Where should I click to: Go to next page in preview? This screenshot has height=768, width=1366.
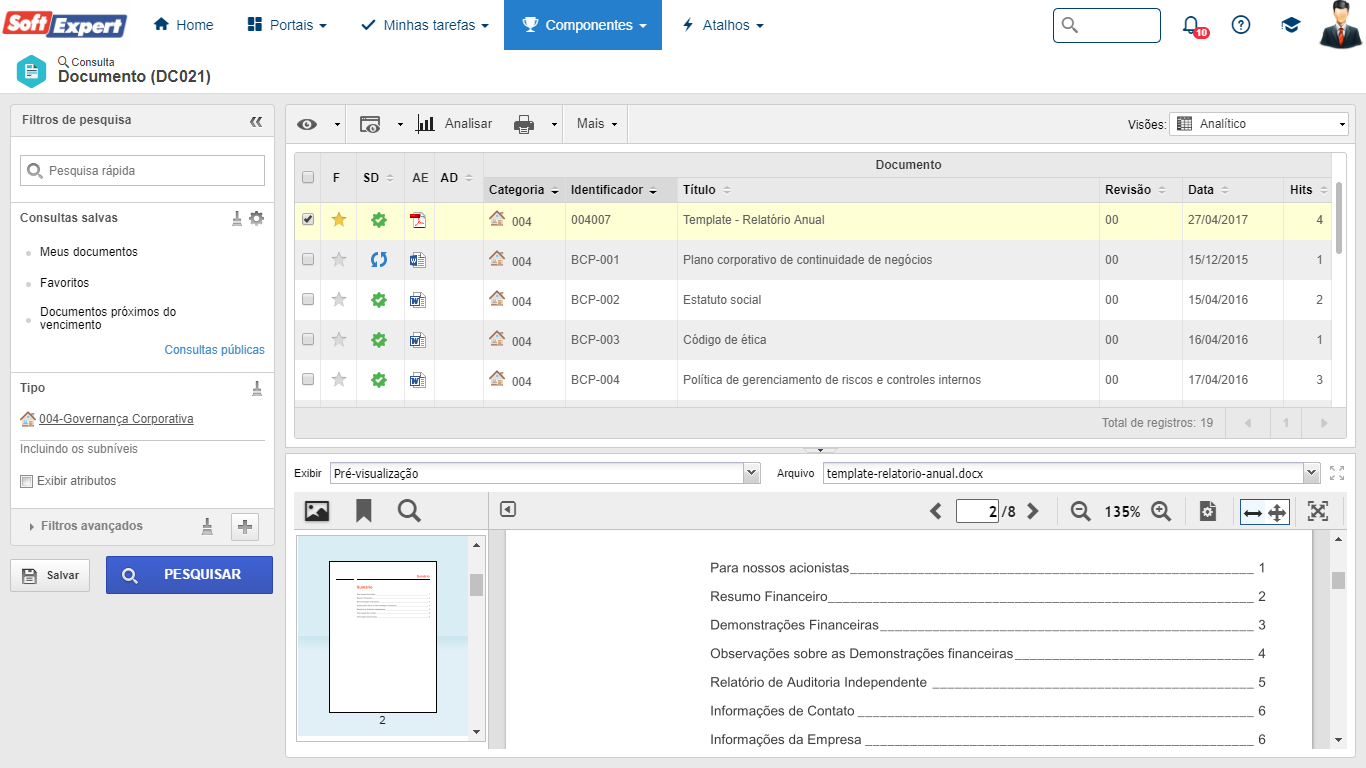[x=1033, y=511]
